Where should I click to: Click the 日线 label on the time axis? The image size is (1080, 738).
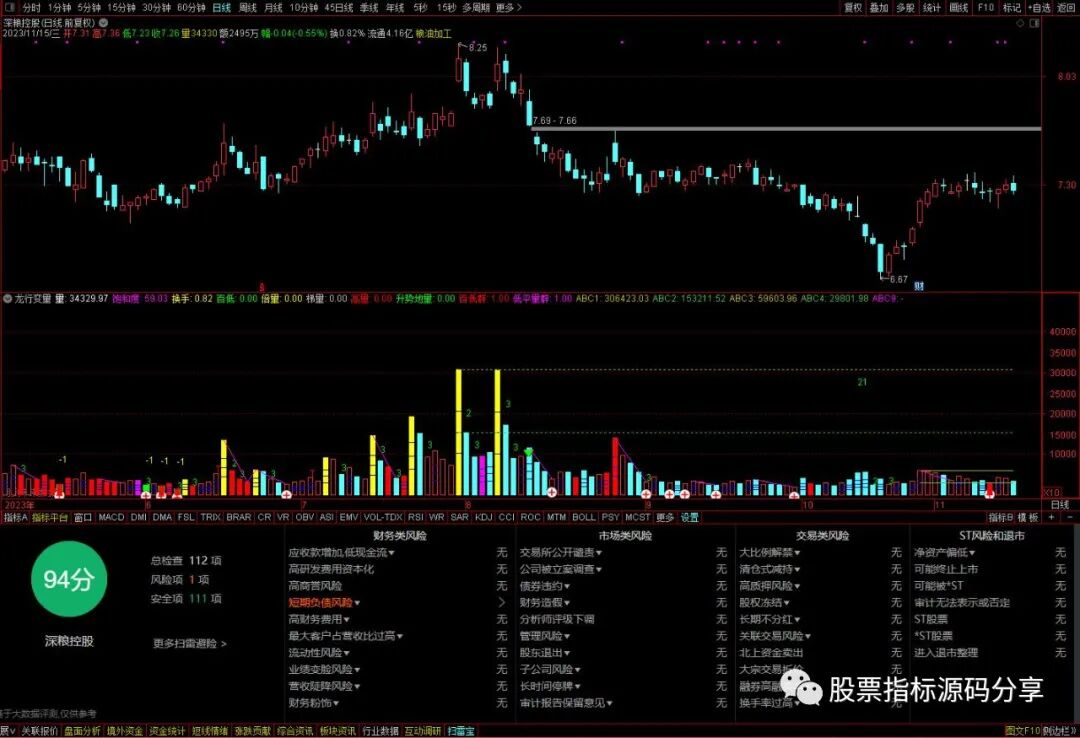click(x=1059, y=504)
